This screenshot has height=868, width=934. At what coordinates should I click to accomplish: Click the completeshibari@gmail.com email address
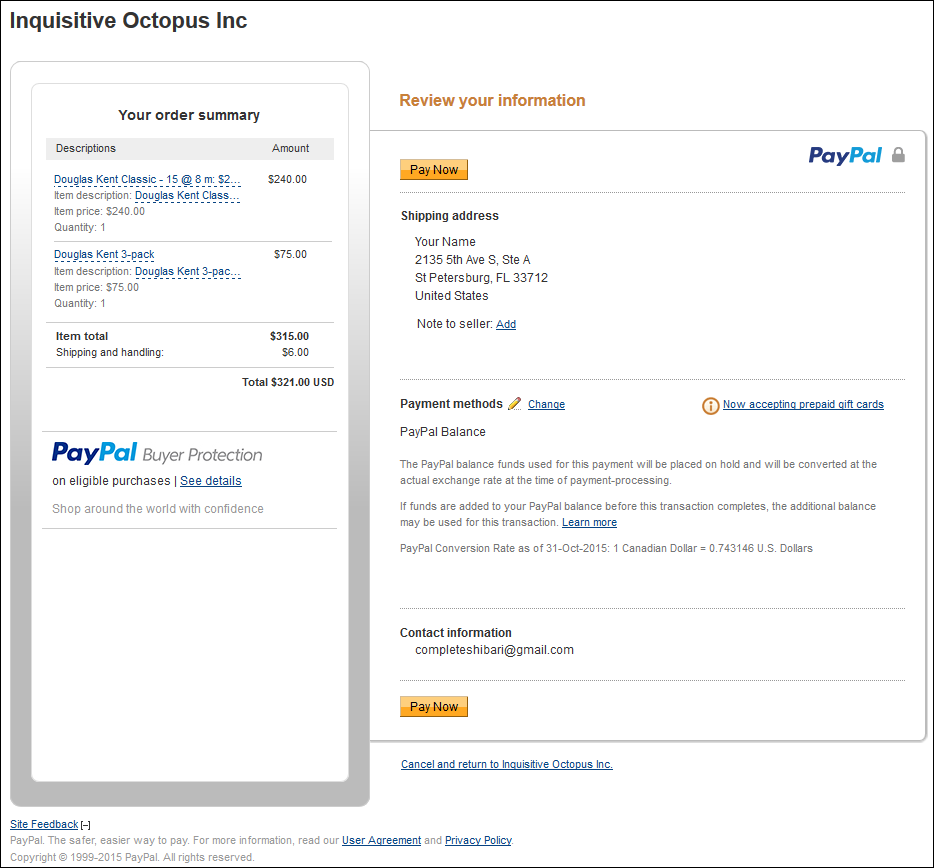point(494,650)
